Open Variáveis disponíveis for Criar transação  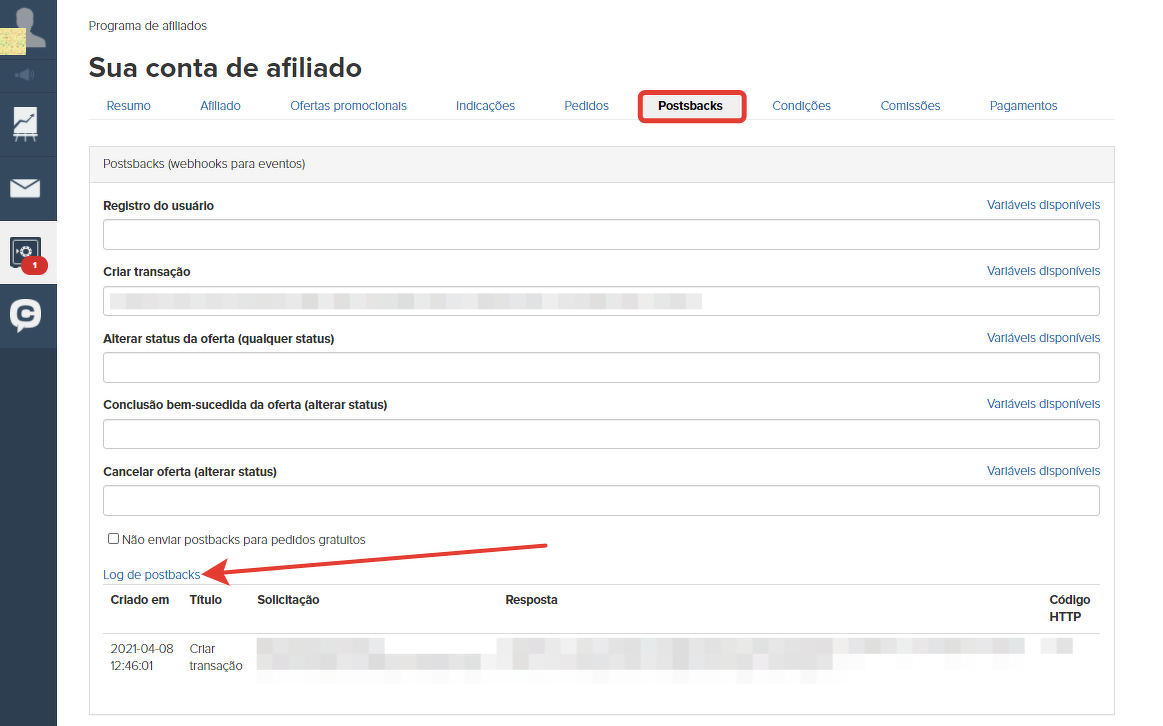point(1043,271)
